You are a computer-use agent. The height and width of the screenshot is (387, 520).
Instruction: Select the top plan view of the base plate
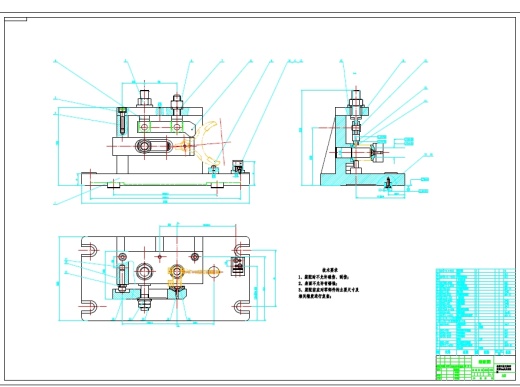point(166,279)
